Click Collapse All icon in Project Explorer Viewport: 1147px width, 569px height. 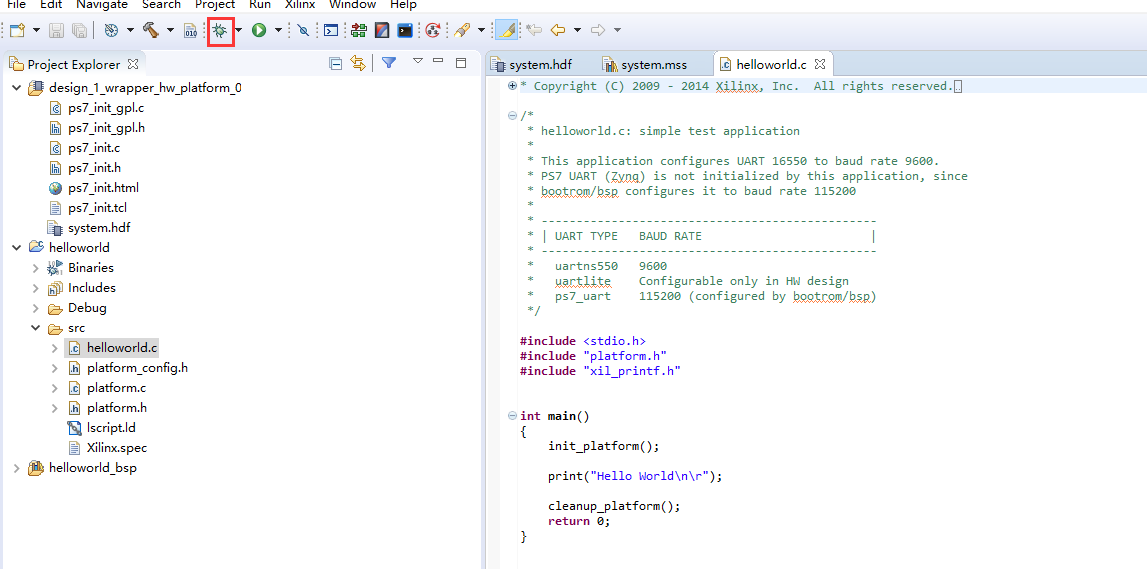336,64
